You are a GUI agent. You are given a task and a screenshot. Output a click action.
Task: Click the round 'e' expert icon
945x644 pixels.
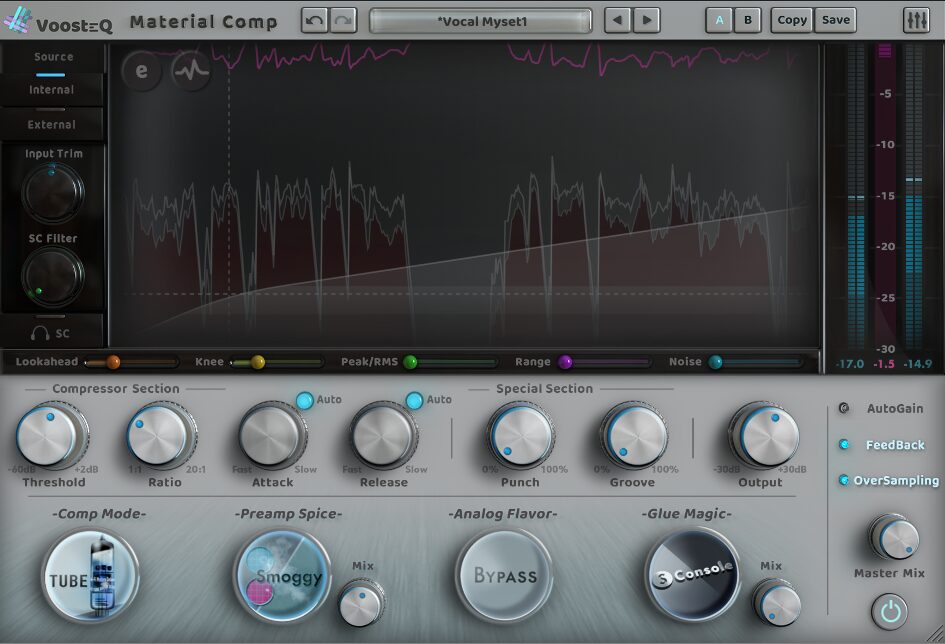click(142, 72)
